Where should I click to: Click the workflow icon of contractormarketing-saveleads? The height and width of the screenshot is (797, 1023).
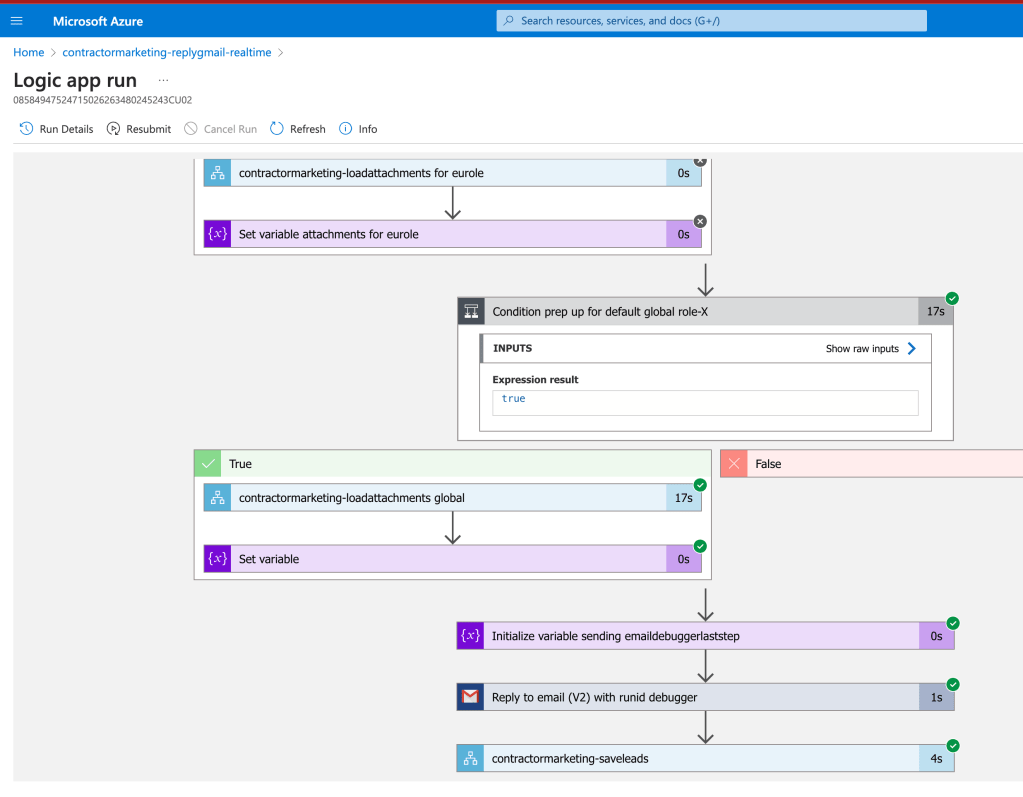(x=470, y=758)
